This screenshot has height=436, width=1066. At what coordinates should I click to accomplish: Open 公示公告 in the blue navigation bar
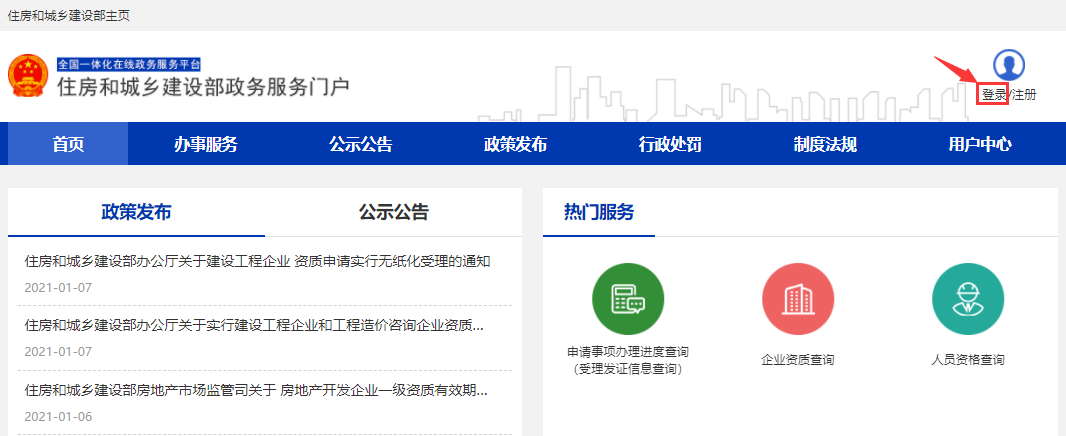(x=360, y=144)
